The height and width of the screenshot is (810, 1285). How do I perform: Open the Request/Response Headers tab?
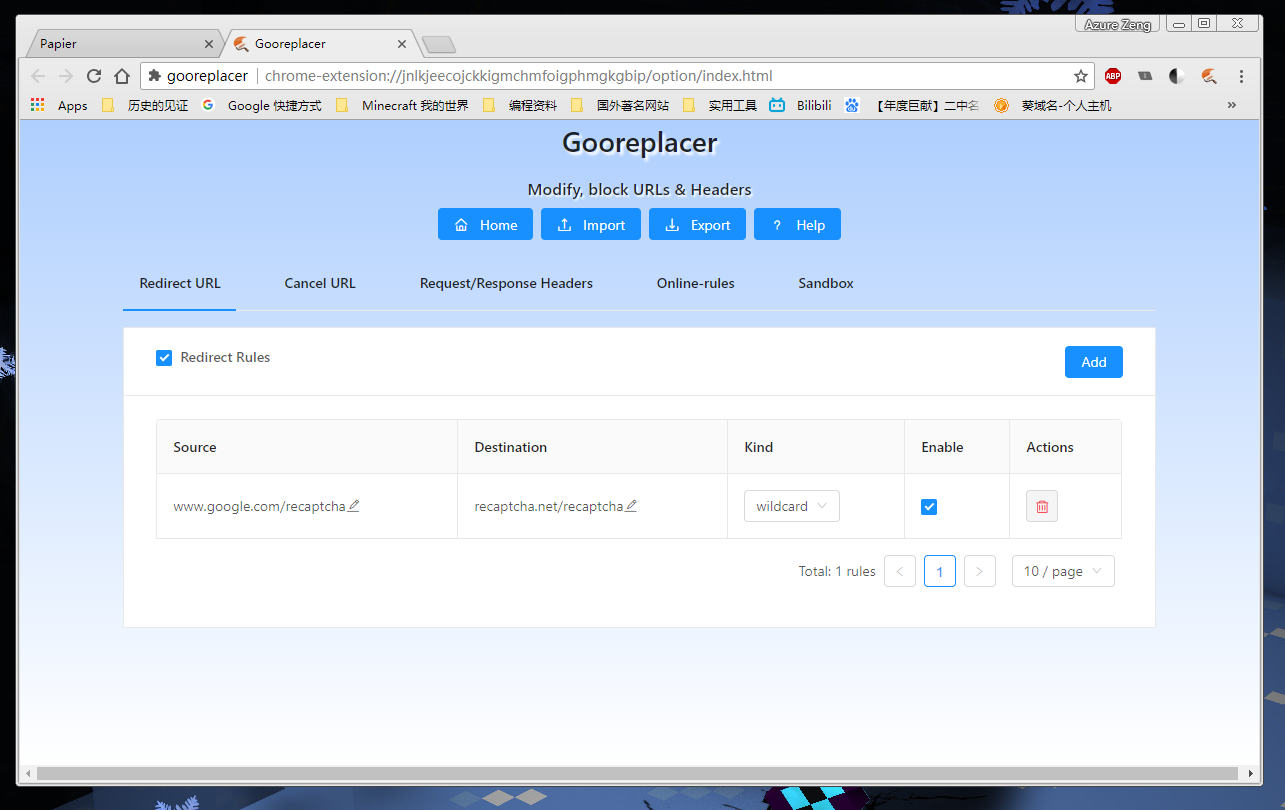[x=506, y=283]
